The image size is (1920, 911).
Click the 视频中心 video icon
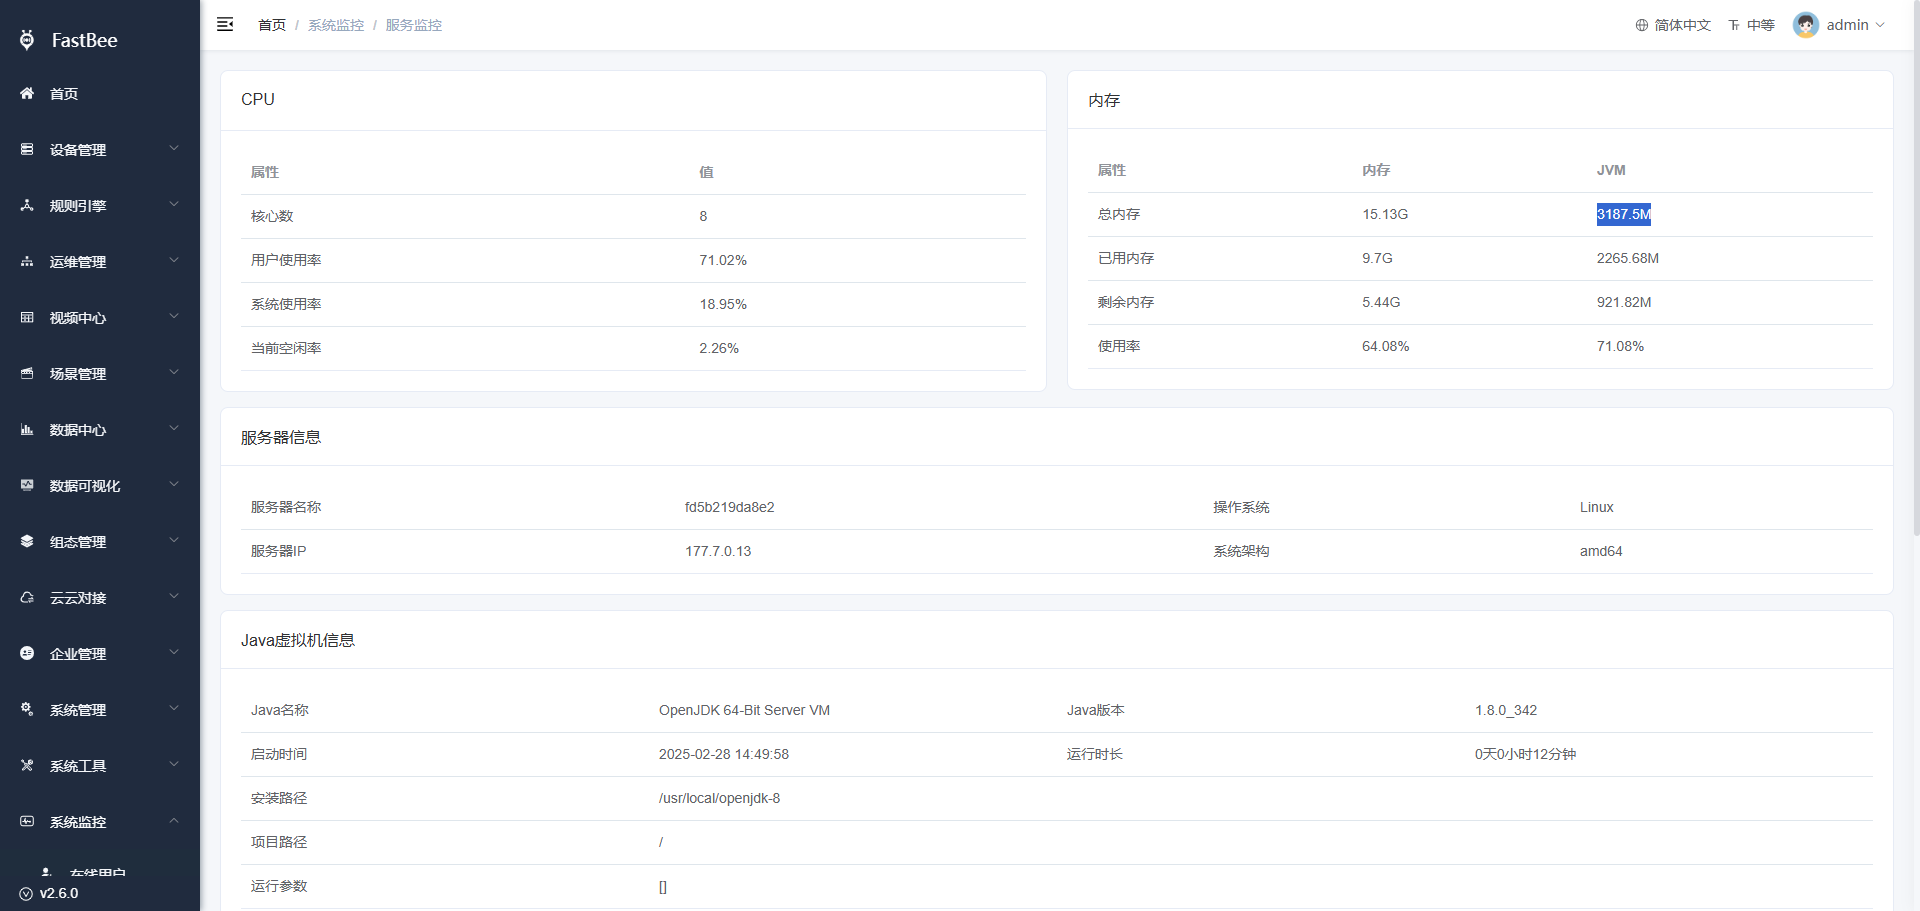tap(27, 317)
